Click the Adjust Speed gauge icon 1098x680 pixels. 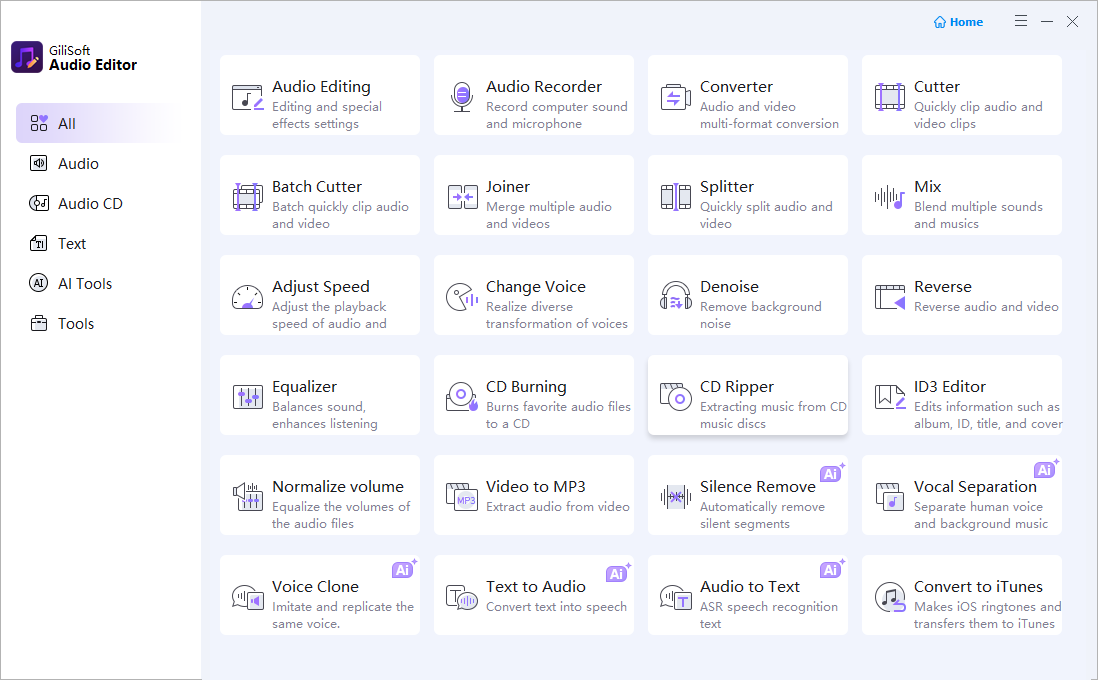coord(247,297)
